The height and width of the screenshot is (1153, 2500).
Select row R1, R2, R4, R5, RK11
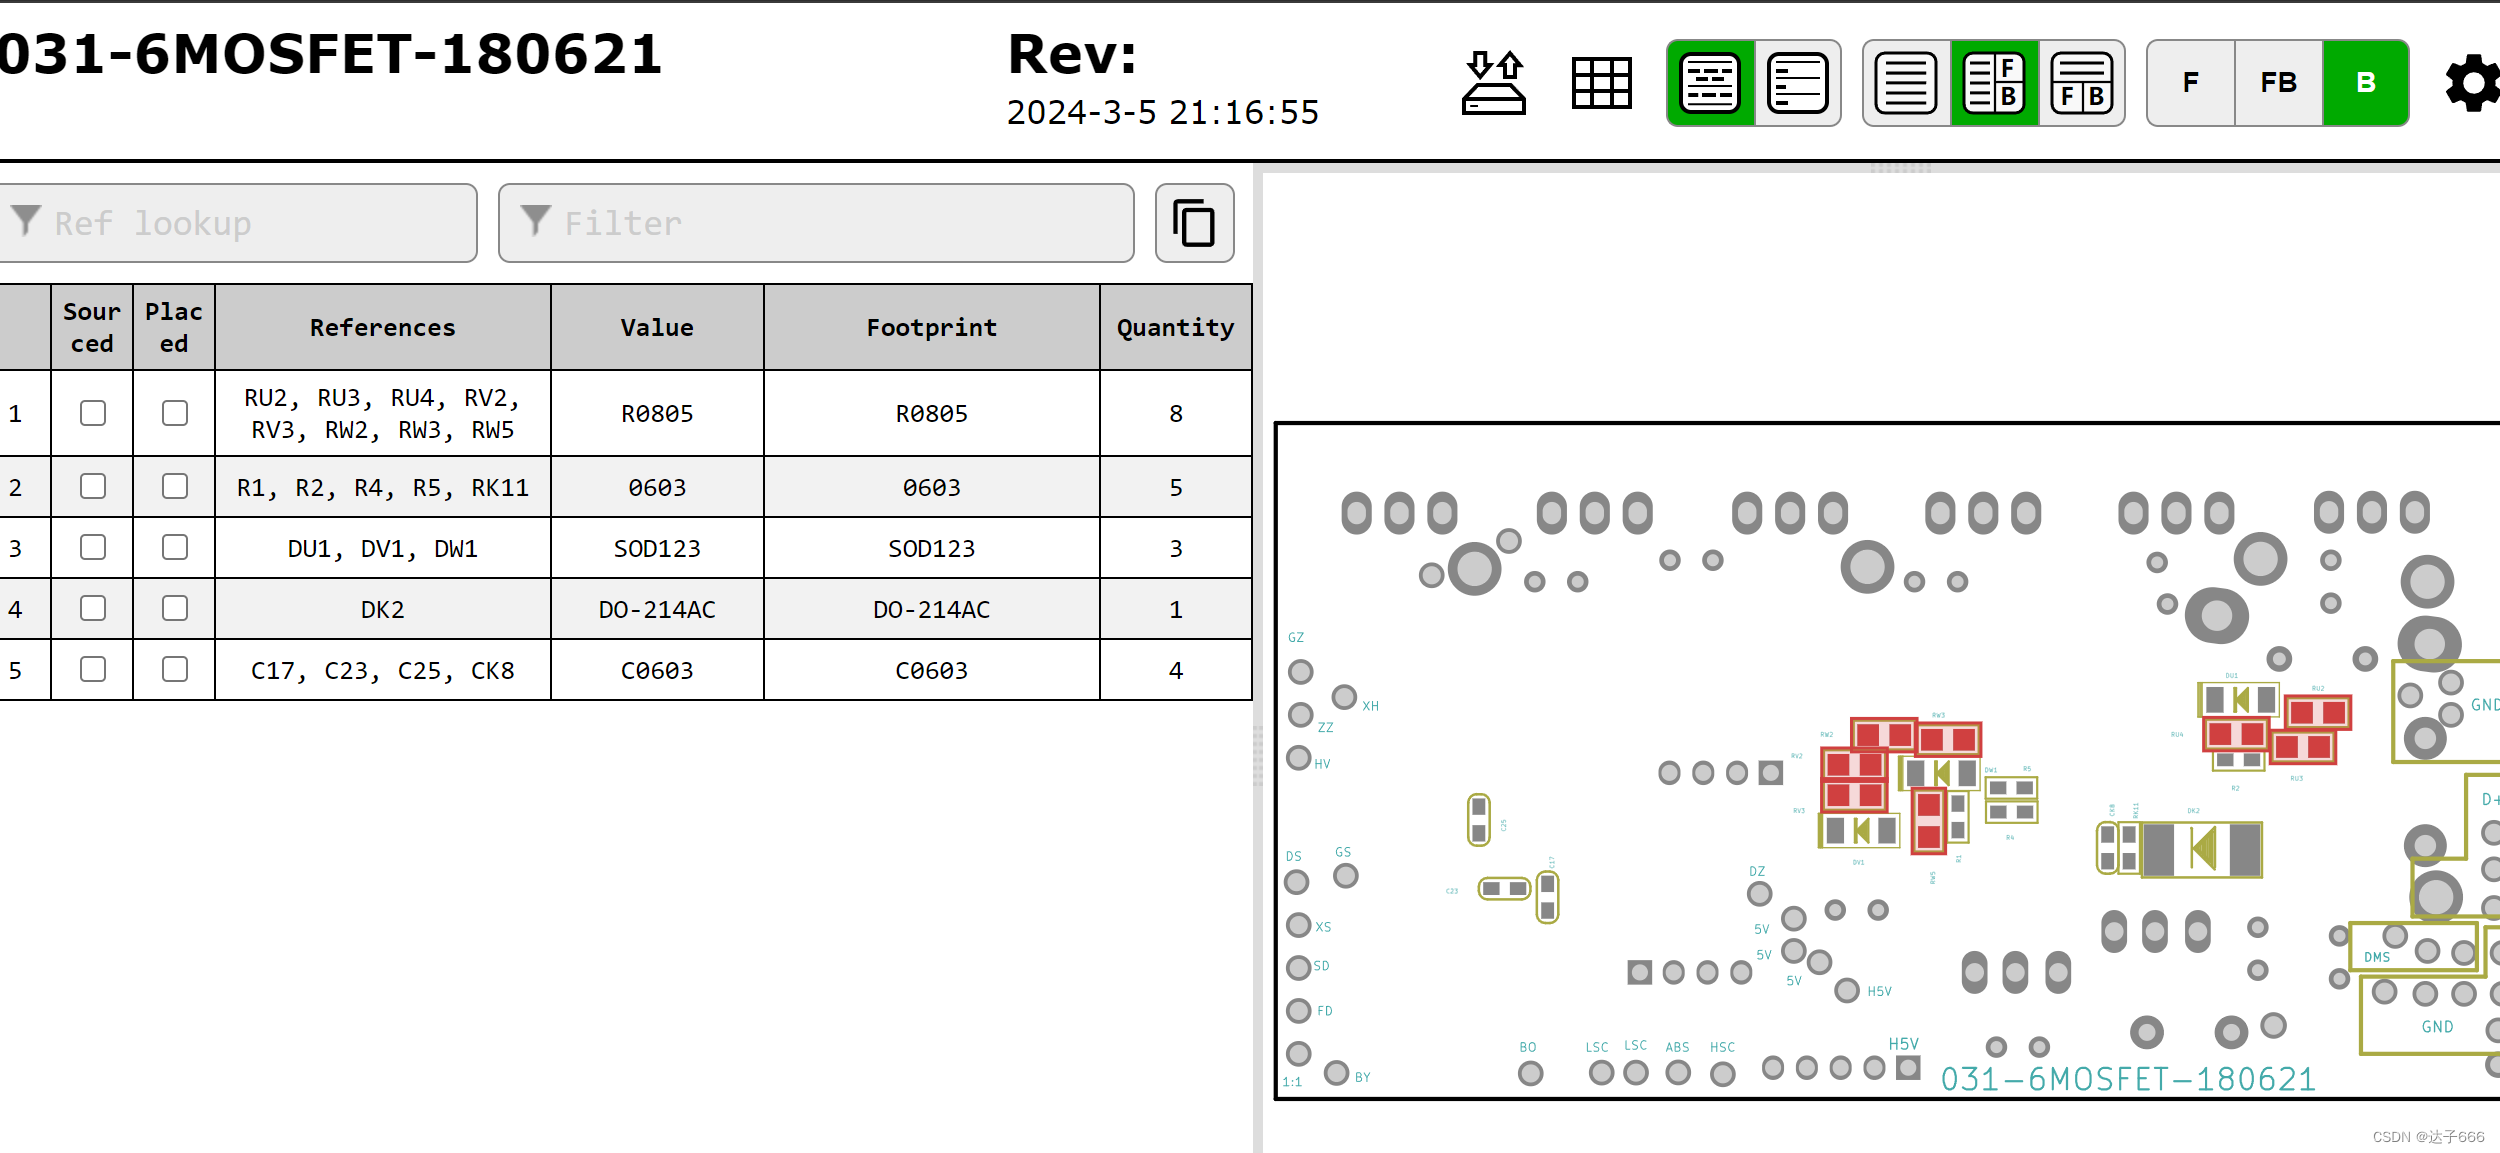pos(625,487)
